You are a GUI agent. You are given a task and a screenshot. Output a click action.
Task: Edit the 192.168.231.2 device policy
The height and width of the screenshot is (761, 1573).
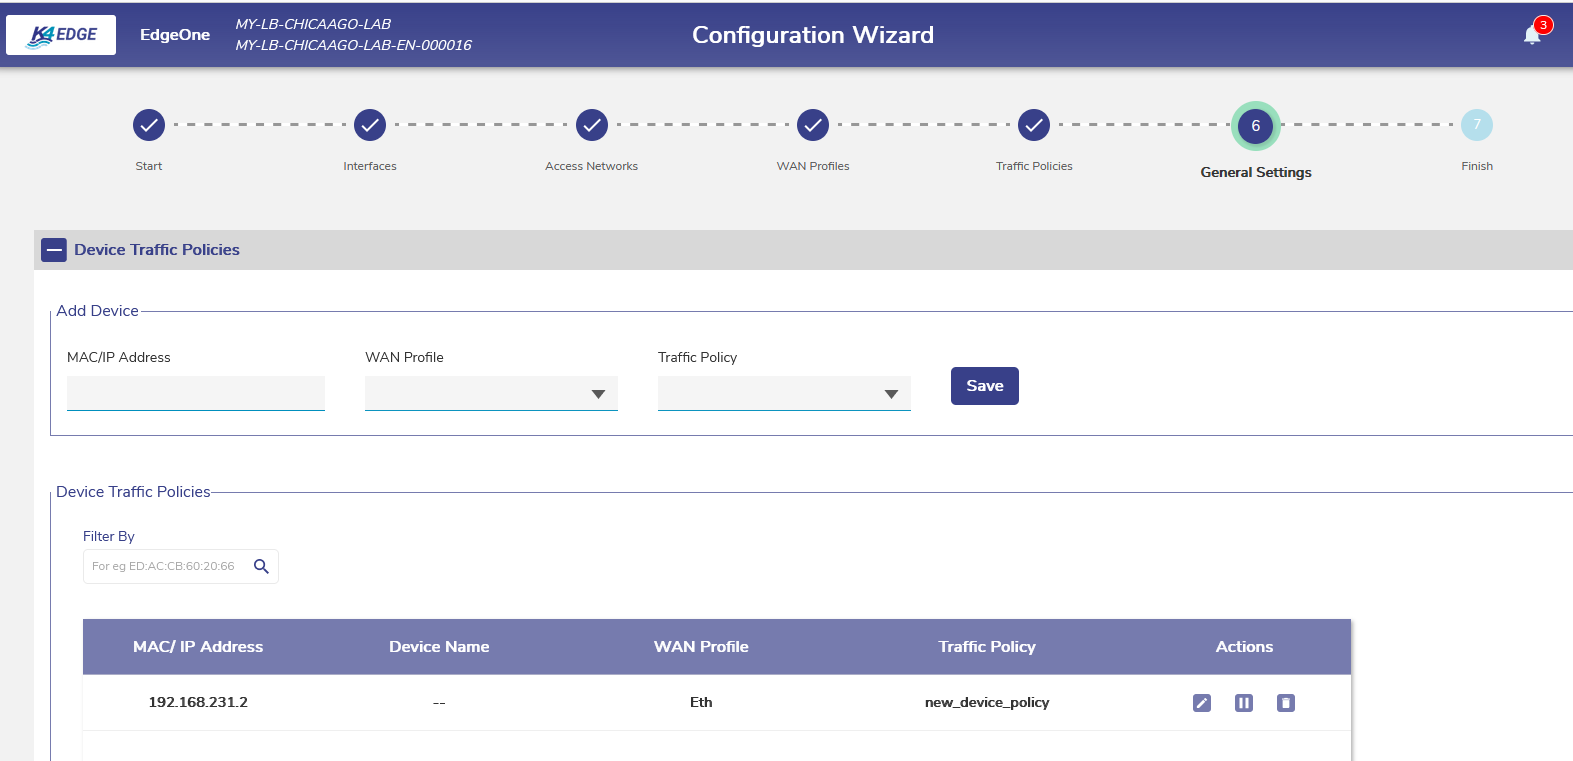(x=1202, y=703)
